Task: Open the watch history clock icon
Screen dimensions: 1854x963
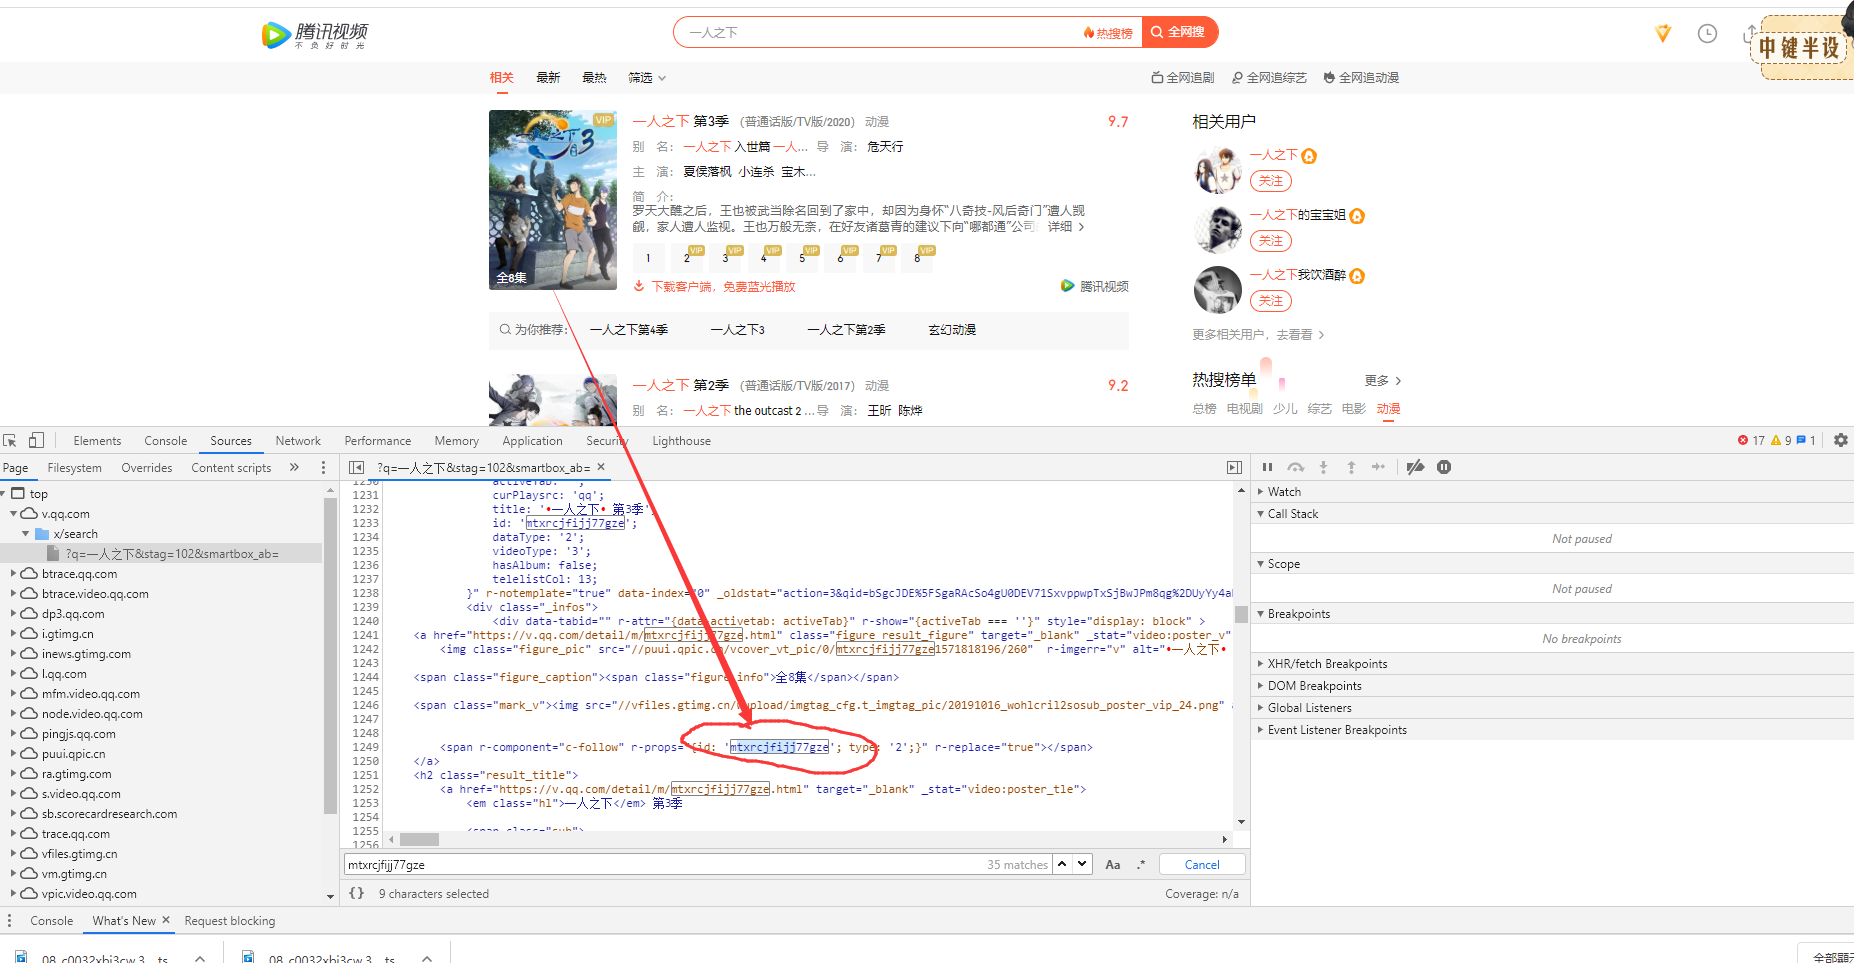Action: click(1707, 34)
